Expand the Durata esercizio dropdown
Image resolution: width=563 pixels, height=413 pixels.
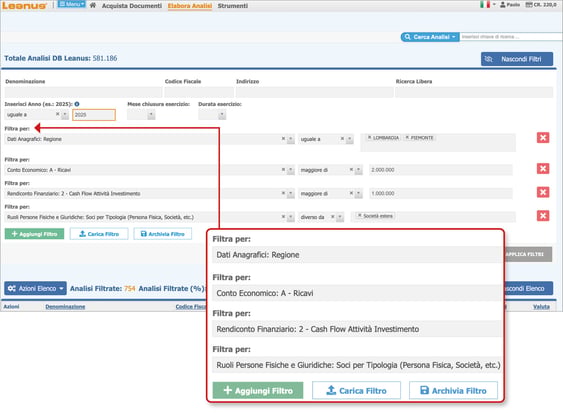pyautogui.click(x=222, y=115)
